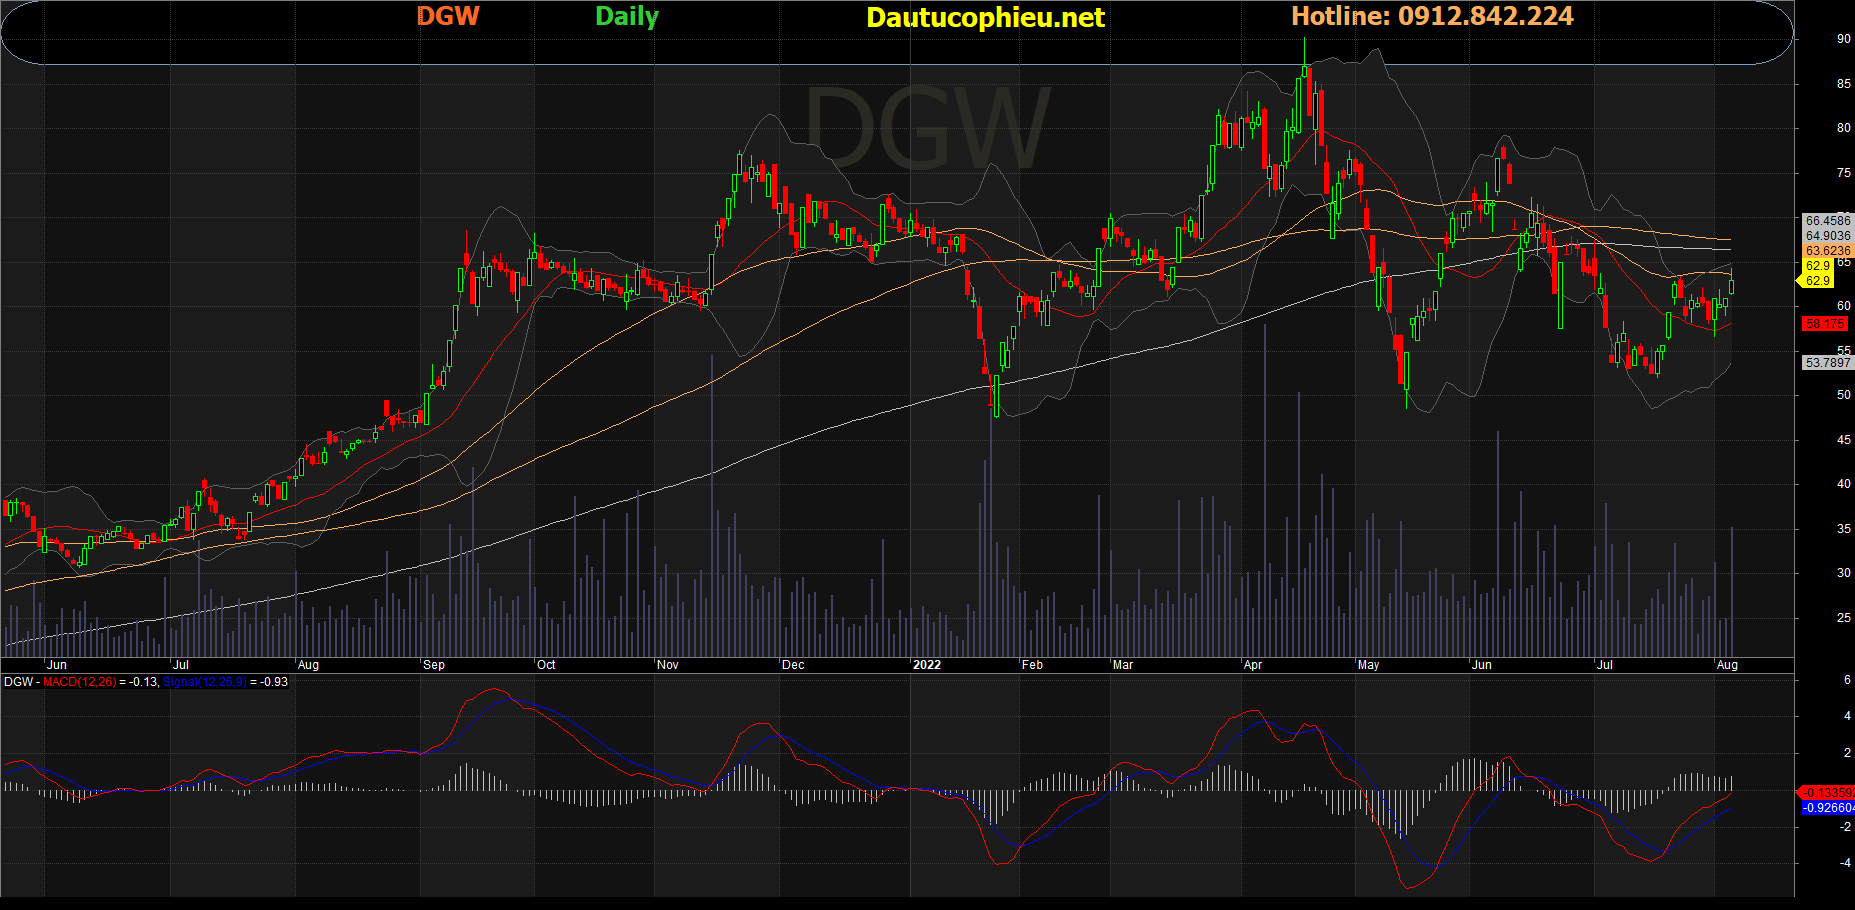Select the red 58.175 price tag
This screenshot has height=910, width=1855.
tap(1825, 324)
